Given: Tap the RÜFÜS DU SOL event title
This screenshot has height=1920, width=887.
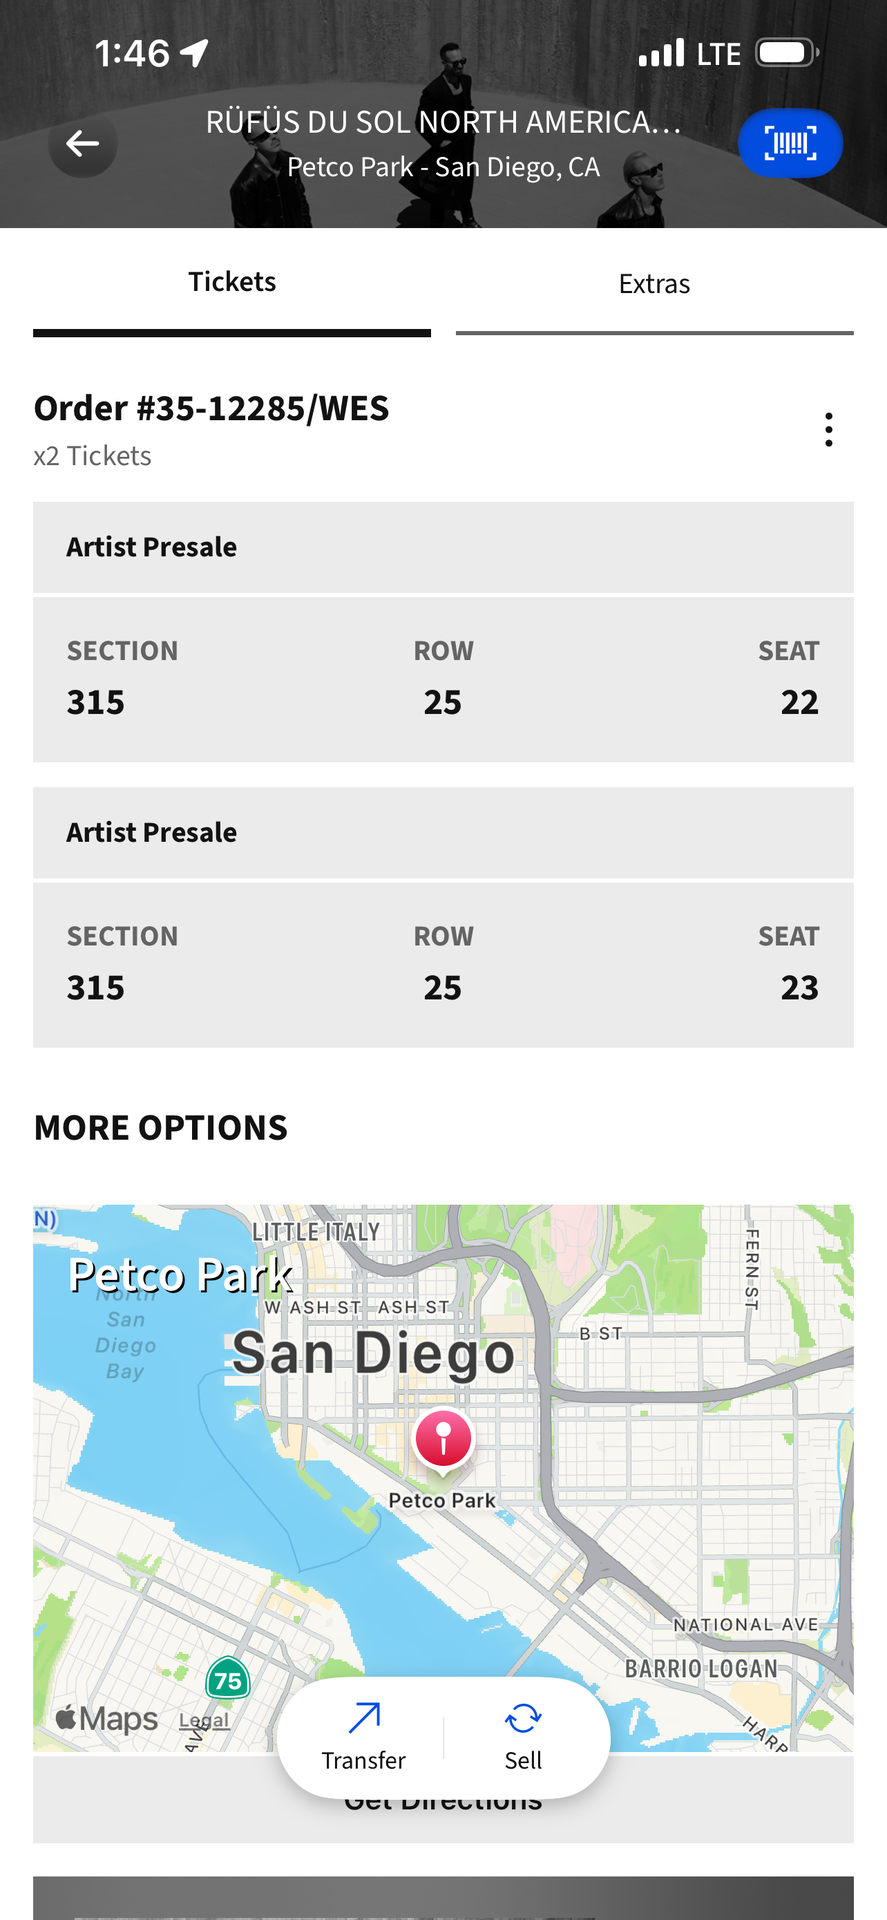Looking at the screenshot, I should tap(443, 122).
